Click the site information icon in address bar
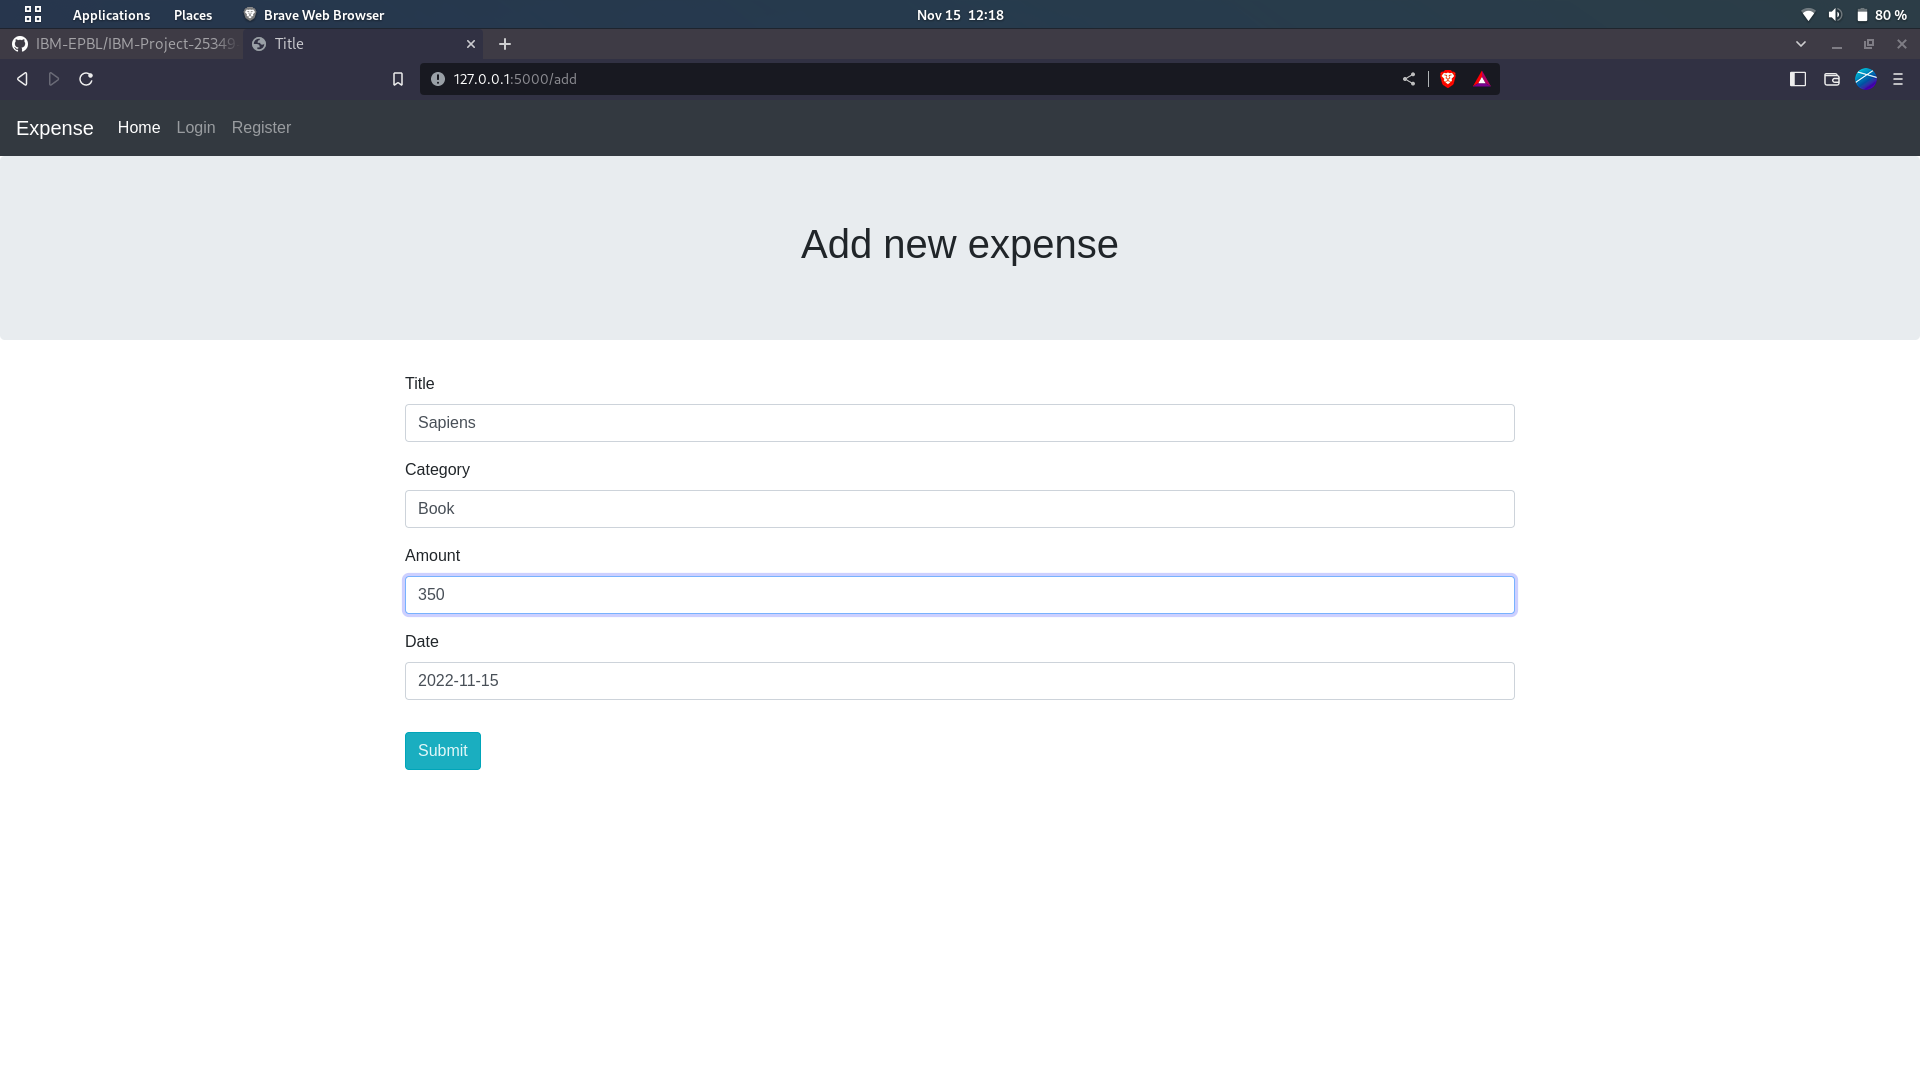1920x1080 pixels. coord(437,79)
